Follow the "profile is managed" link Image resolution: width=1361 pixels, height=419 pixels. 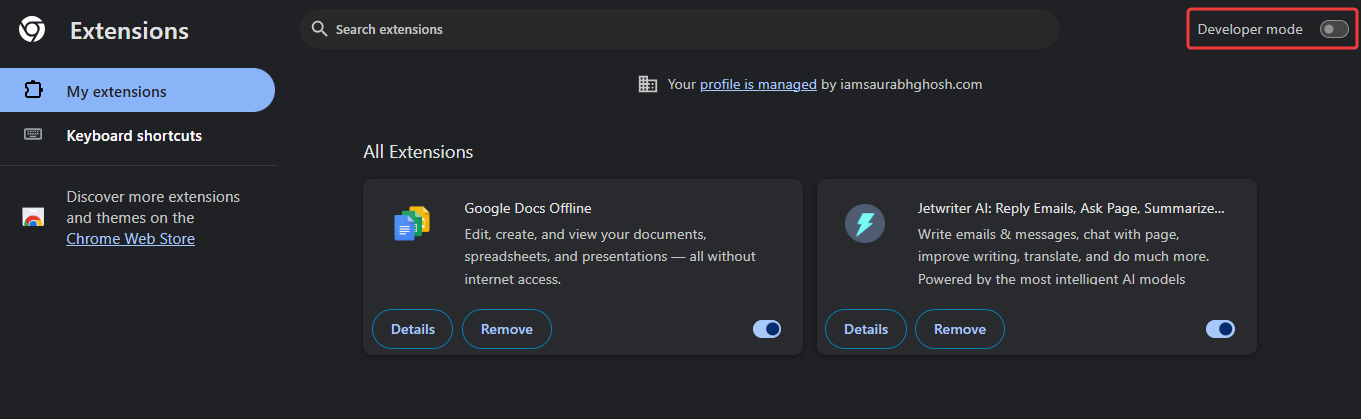(x=758, y=84)
